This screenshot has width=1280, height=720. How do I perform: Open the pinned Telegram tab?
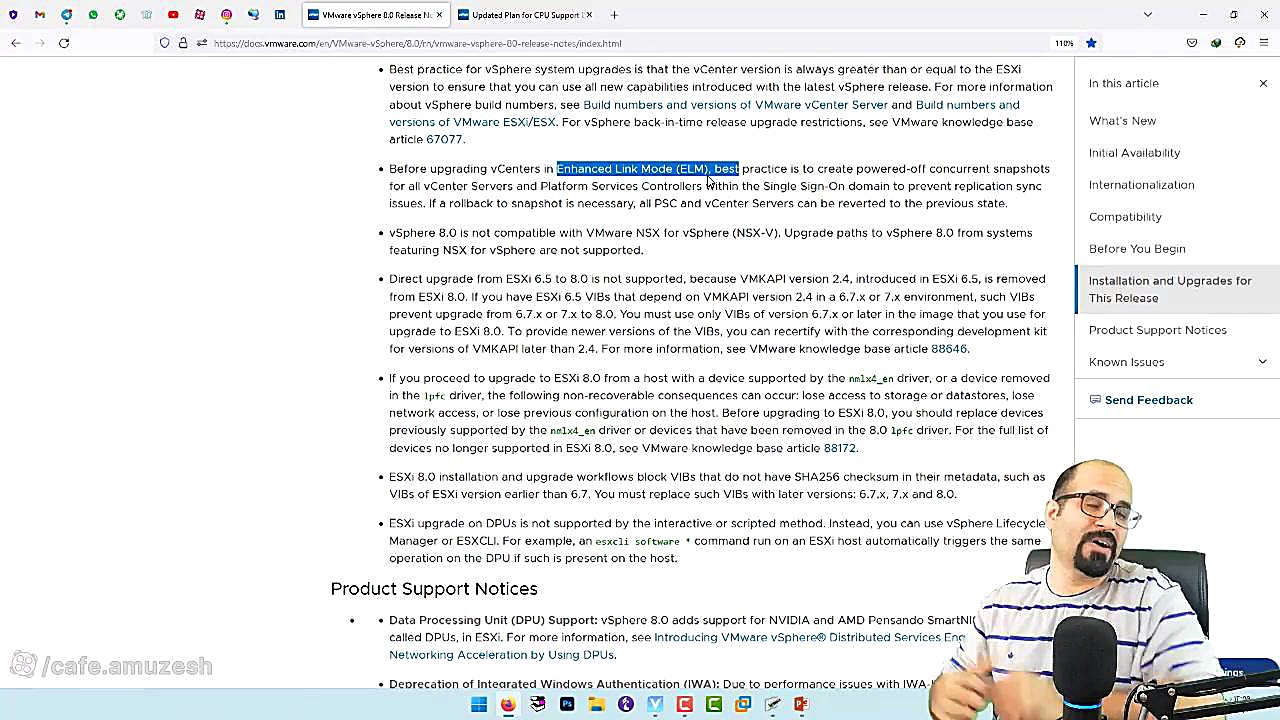click(66, 15)
